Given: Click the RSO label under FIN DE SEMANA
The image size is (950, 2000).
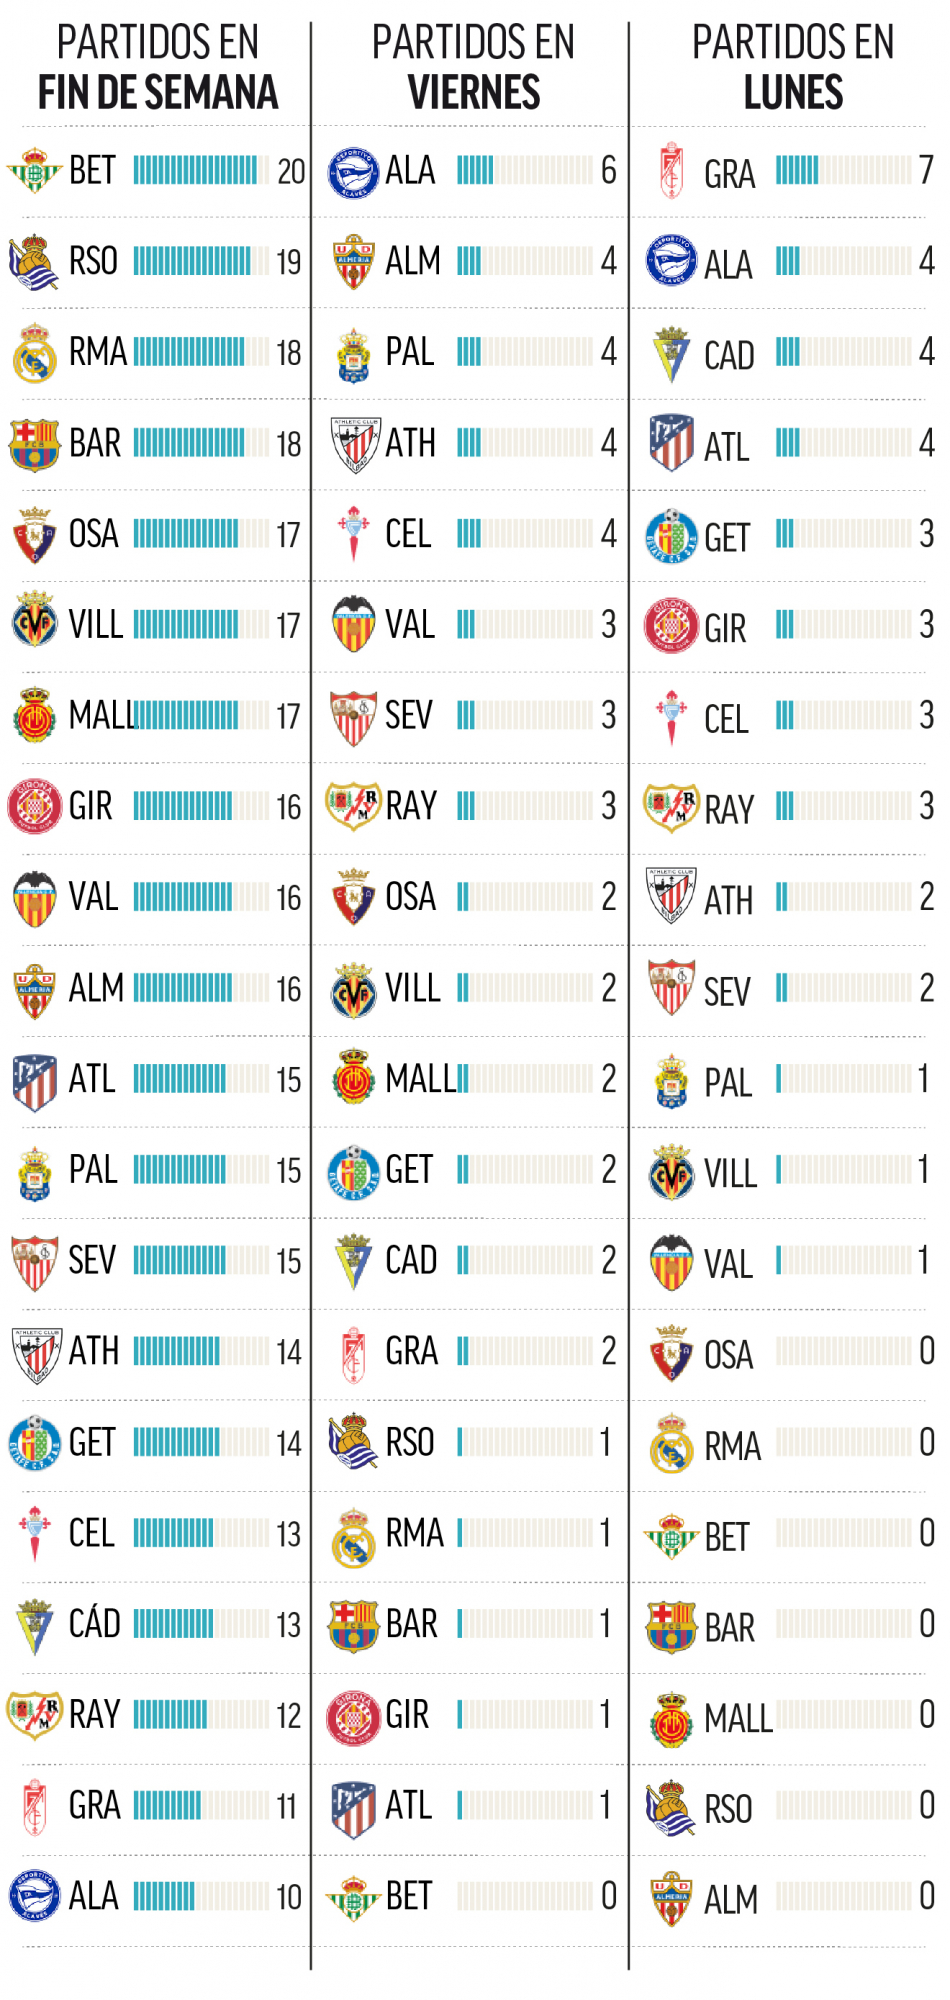Looking at the screenshot, I should (93, 262).
